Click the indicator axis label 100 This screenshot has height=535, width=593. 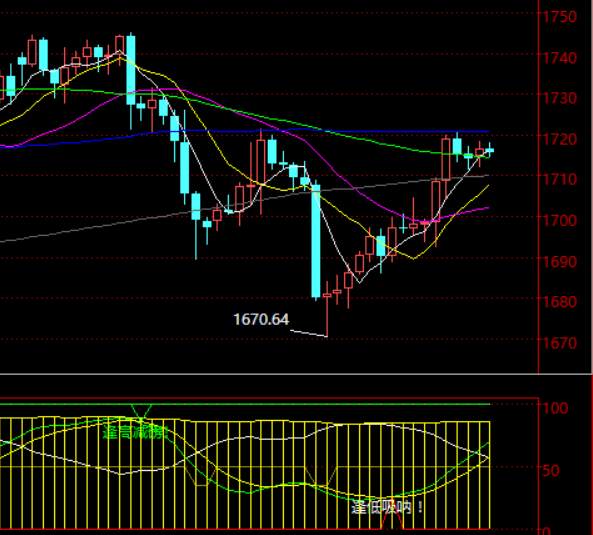click(555, 408)
